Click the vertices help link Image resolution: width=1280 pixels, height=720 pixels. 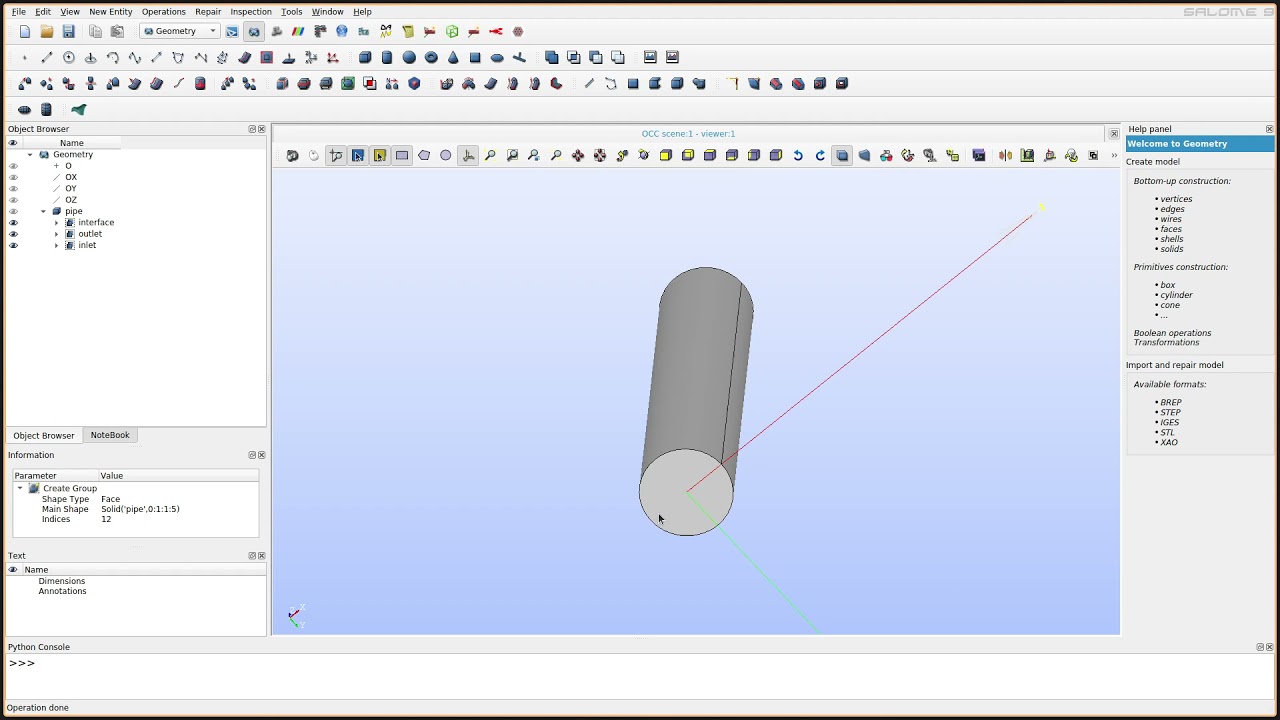pyautogui.click(x=1177, y=199)
